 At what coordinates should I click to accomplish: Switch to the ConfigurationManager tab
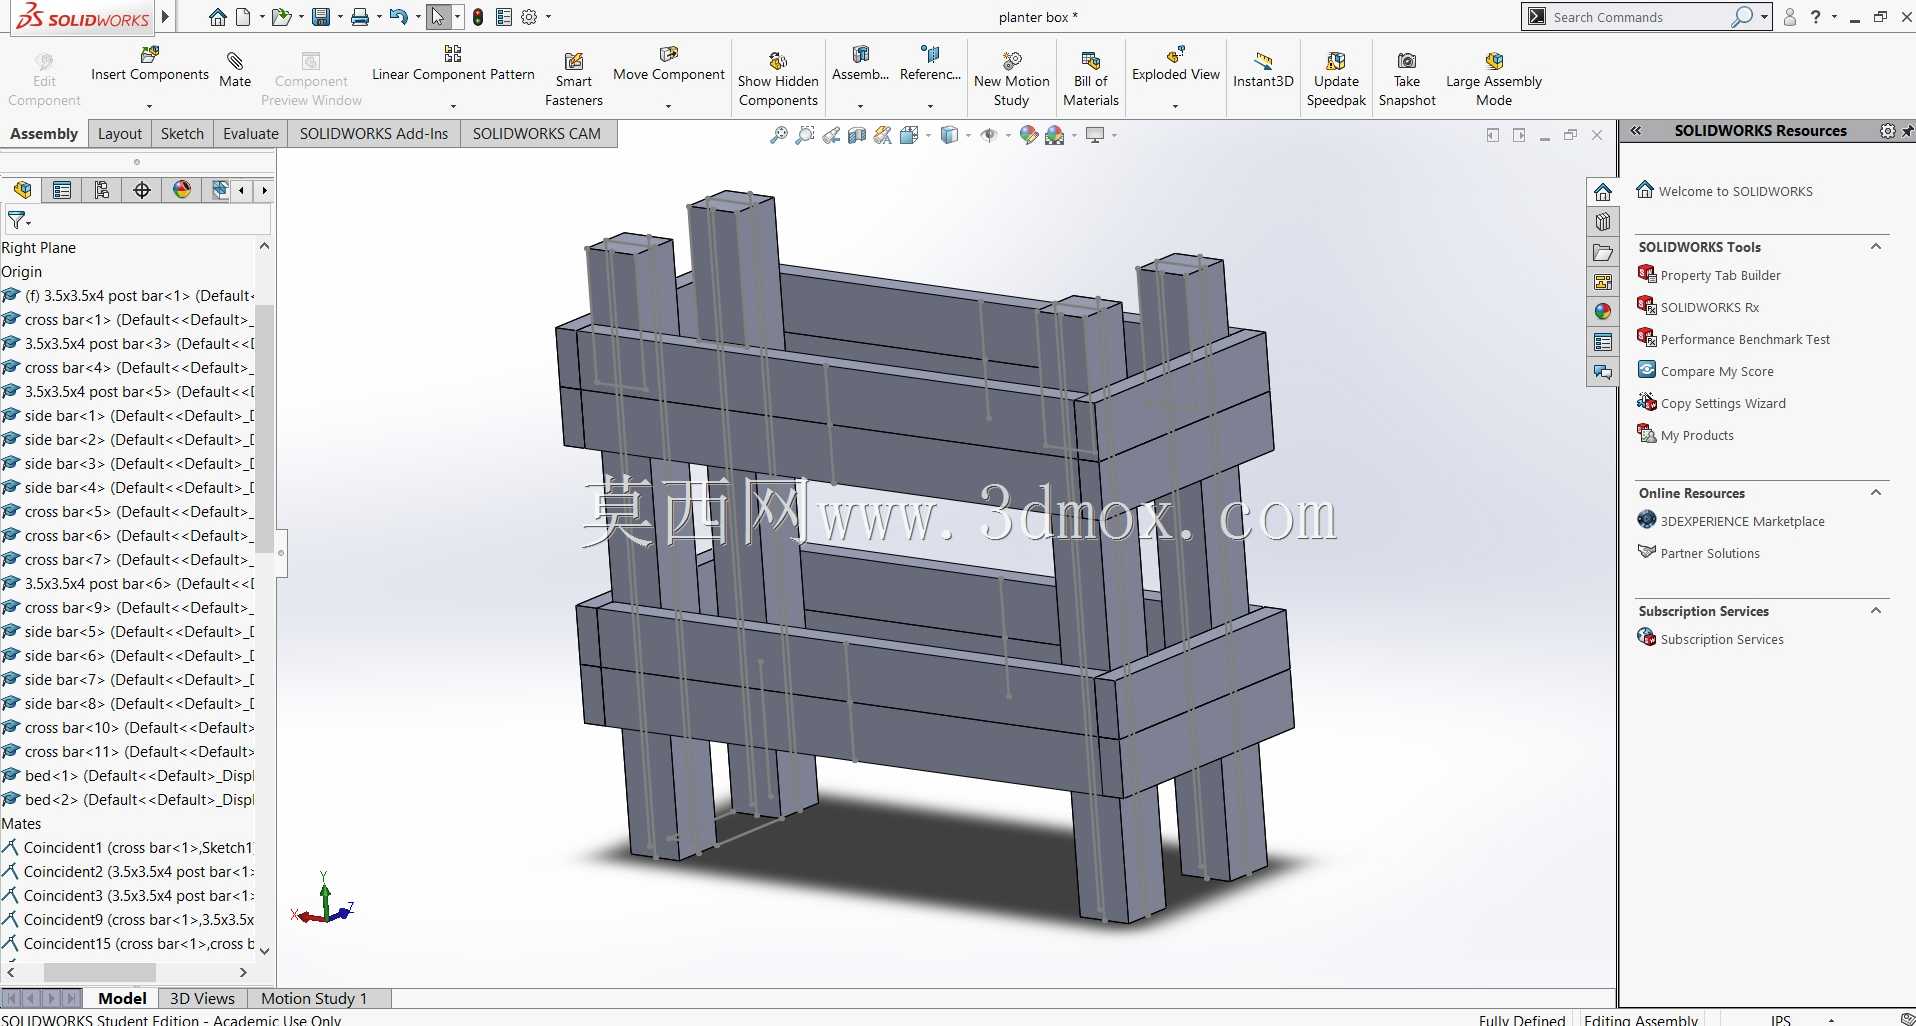(102, 190)
